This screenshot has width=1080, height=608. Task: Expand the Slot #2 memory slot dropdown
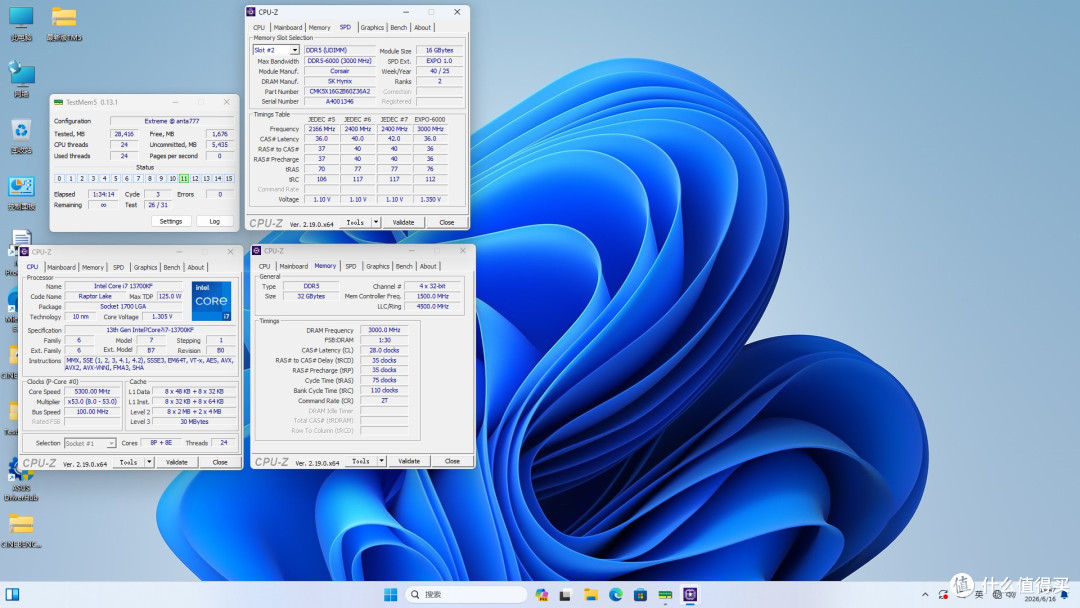pyautogui.click(x=295, y=50)
